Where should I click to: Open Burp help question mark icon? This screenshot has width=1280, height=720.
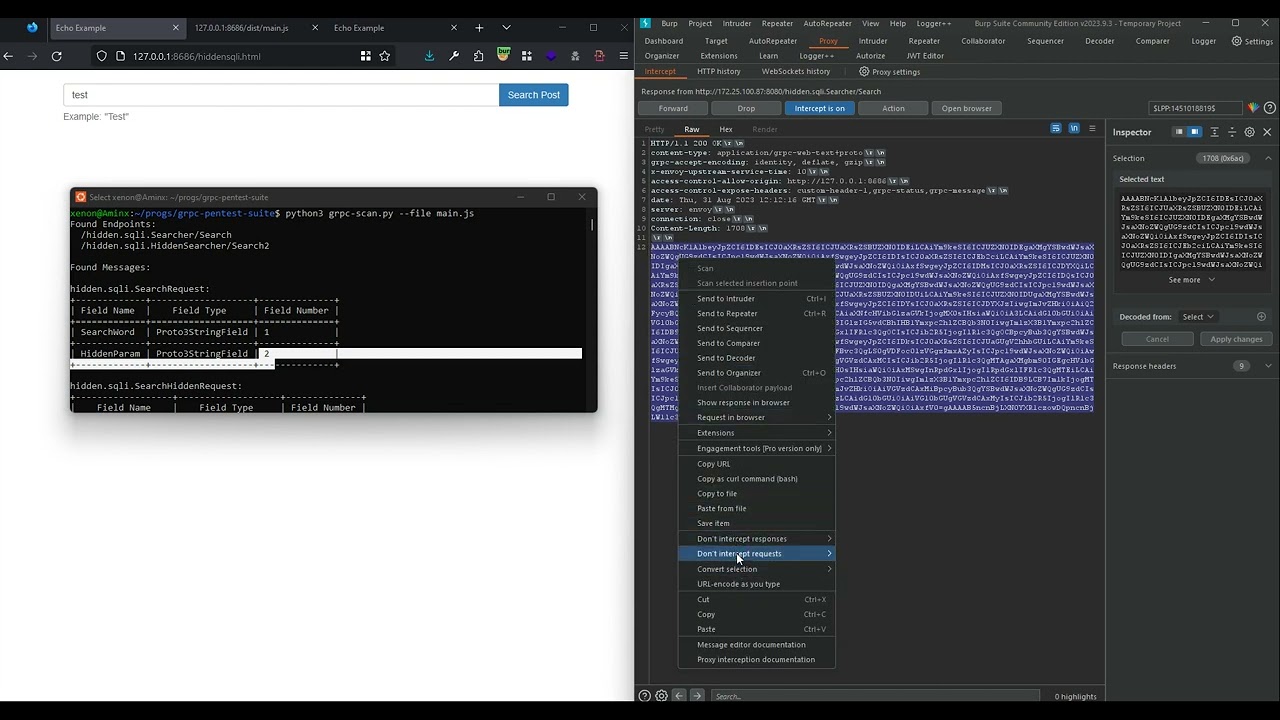click(1270, 108)
